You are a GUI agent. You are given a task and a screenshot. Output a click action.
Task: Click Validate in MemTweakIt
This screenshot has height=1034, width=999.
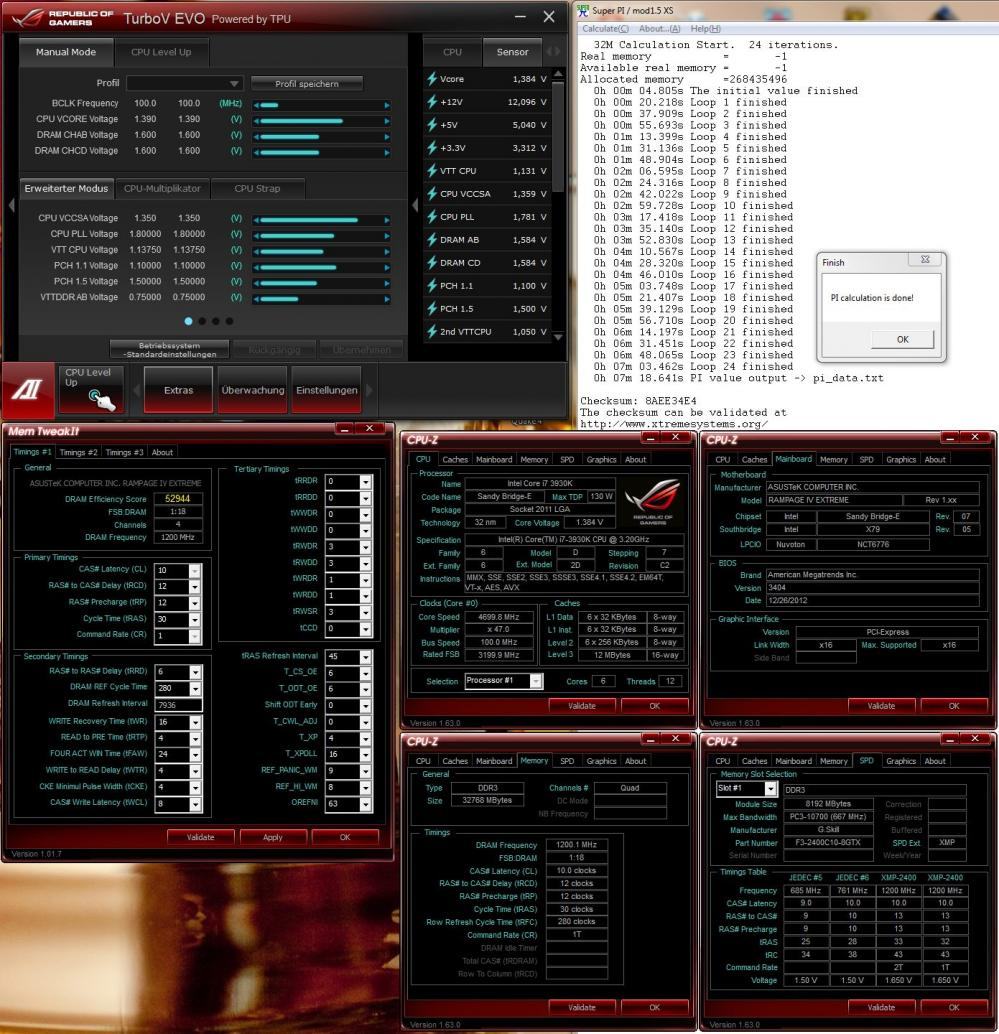point(200,837)
